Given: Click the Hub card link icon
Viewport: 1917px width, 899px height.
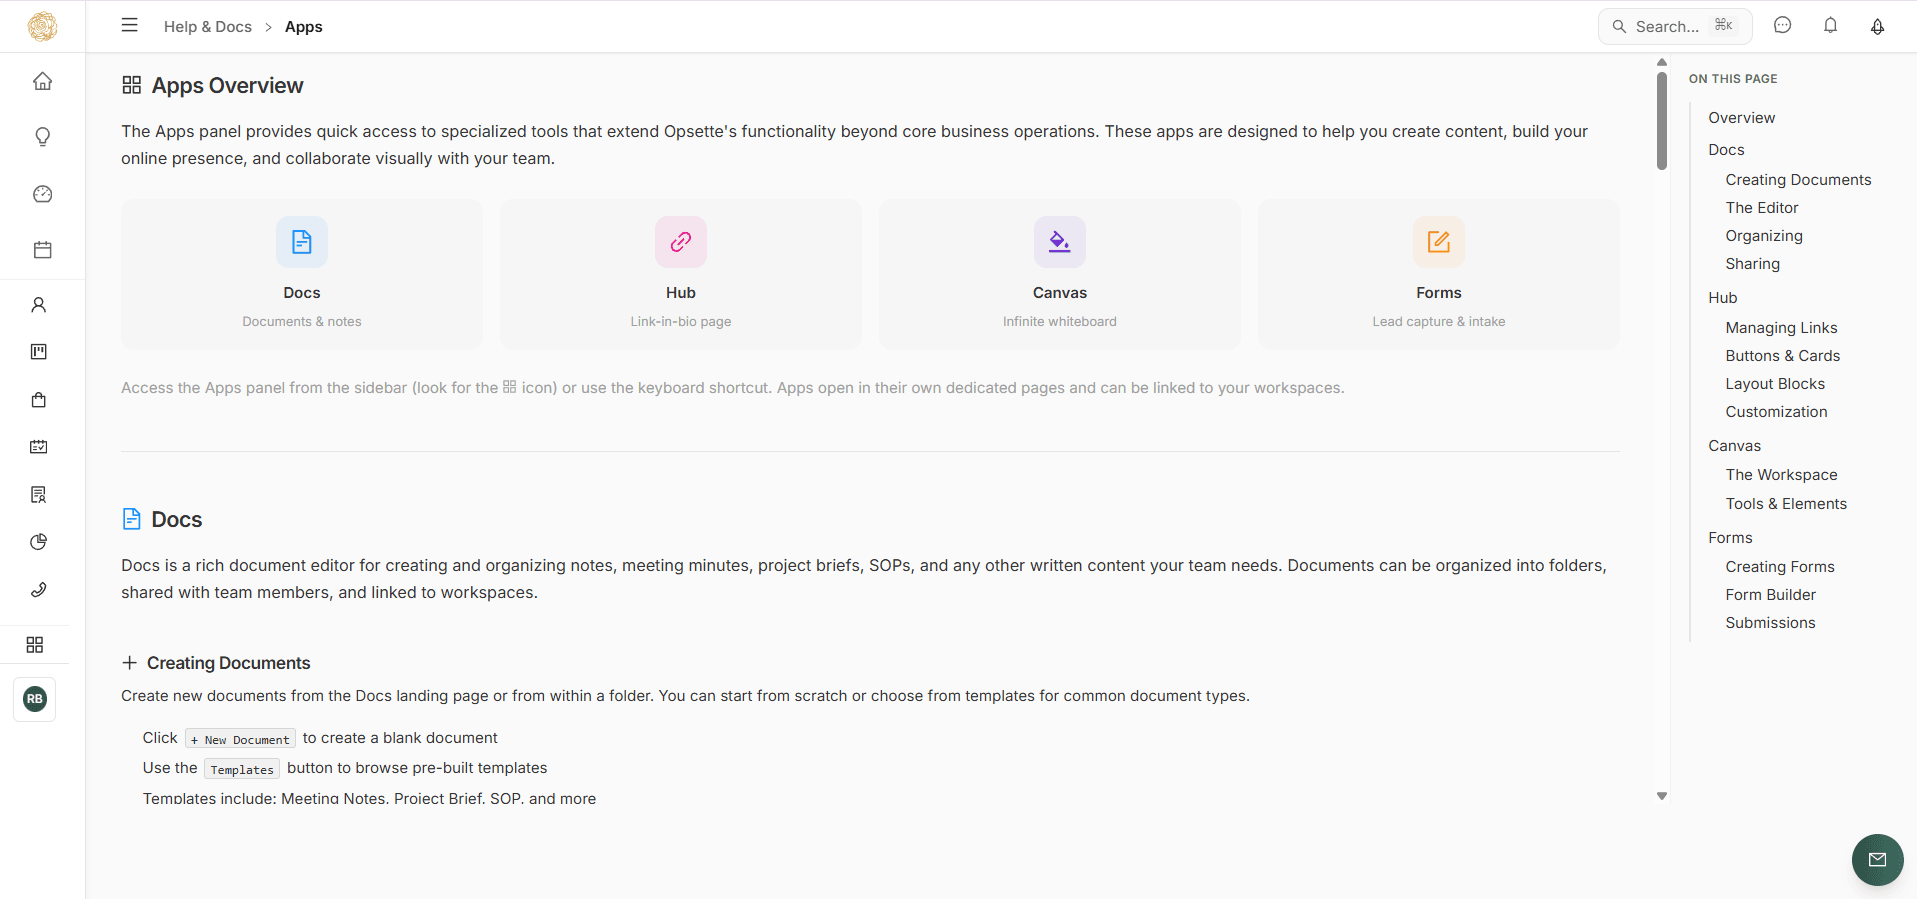Looking at the screenshot, I should point(681,242).
